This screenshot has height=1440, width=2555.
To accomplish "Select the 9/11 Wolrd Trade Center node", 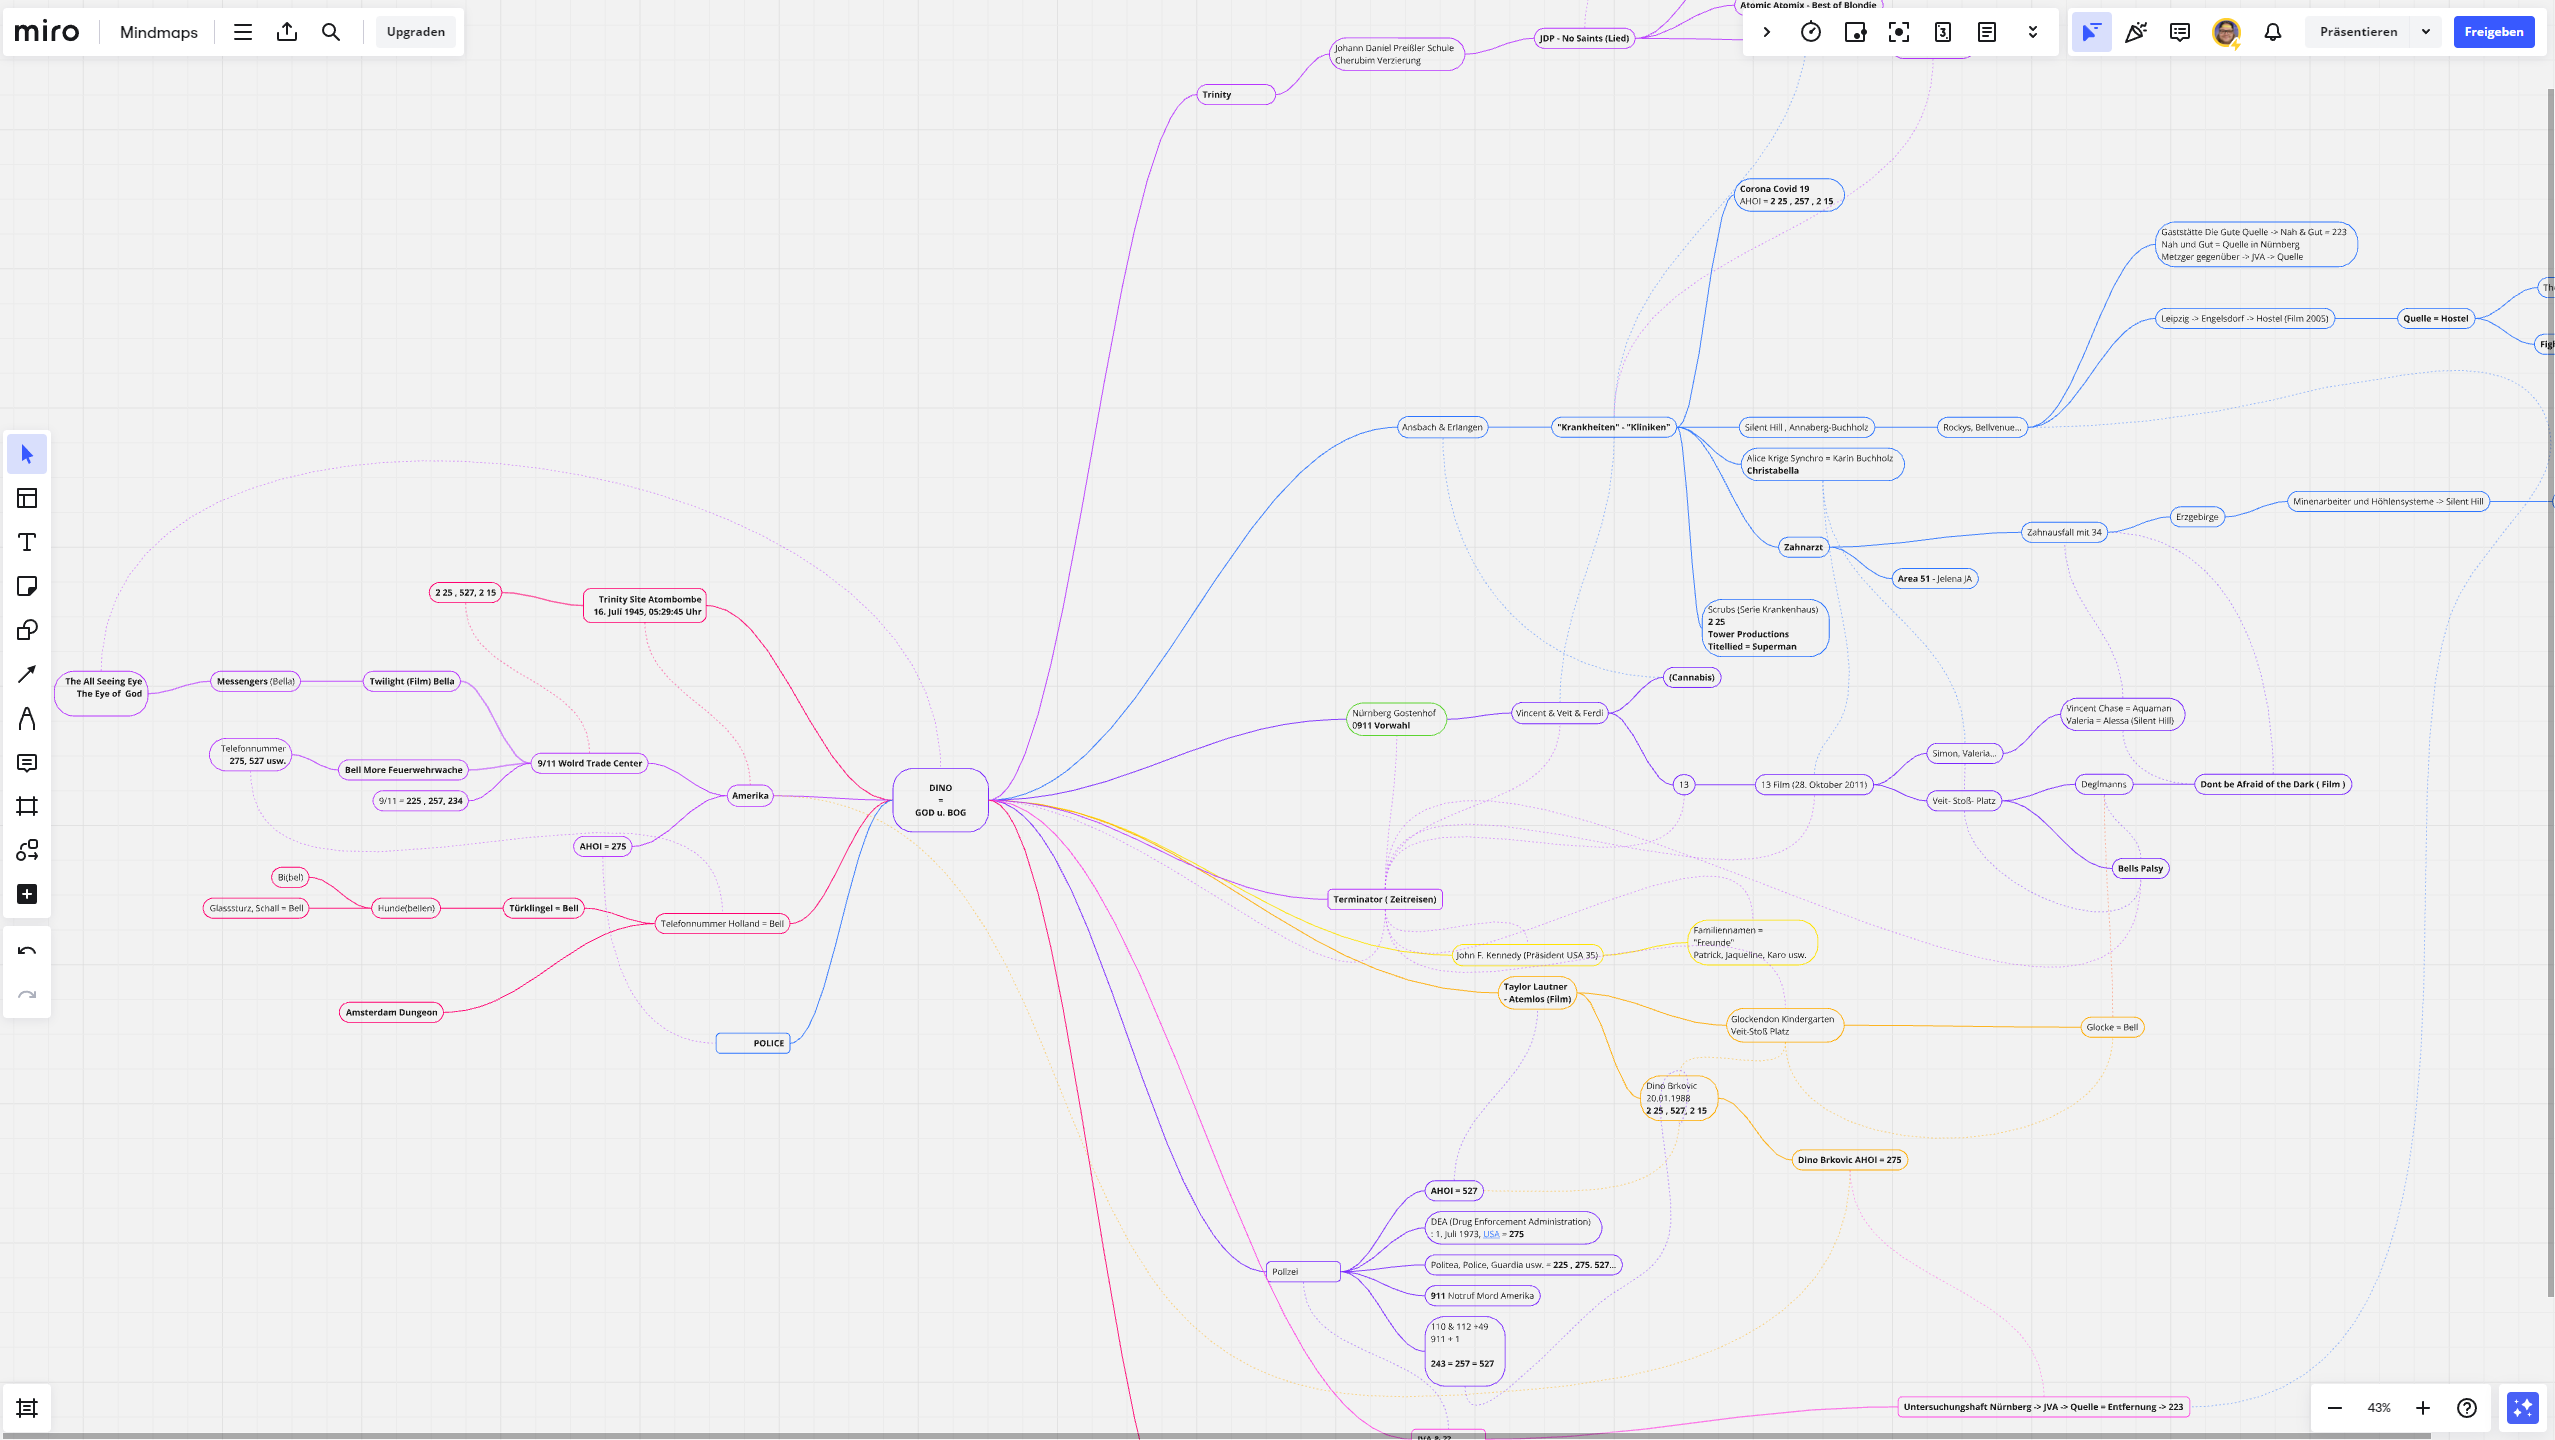I will 590,763.
